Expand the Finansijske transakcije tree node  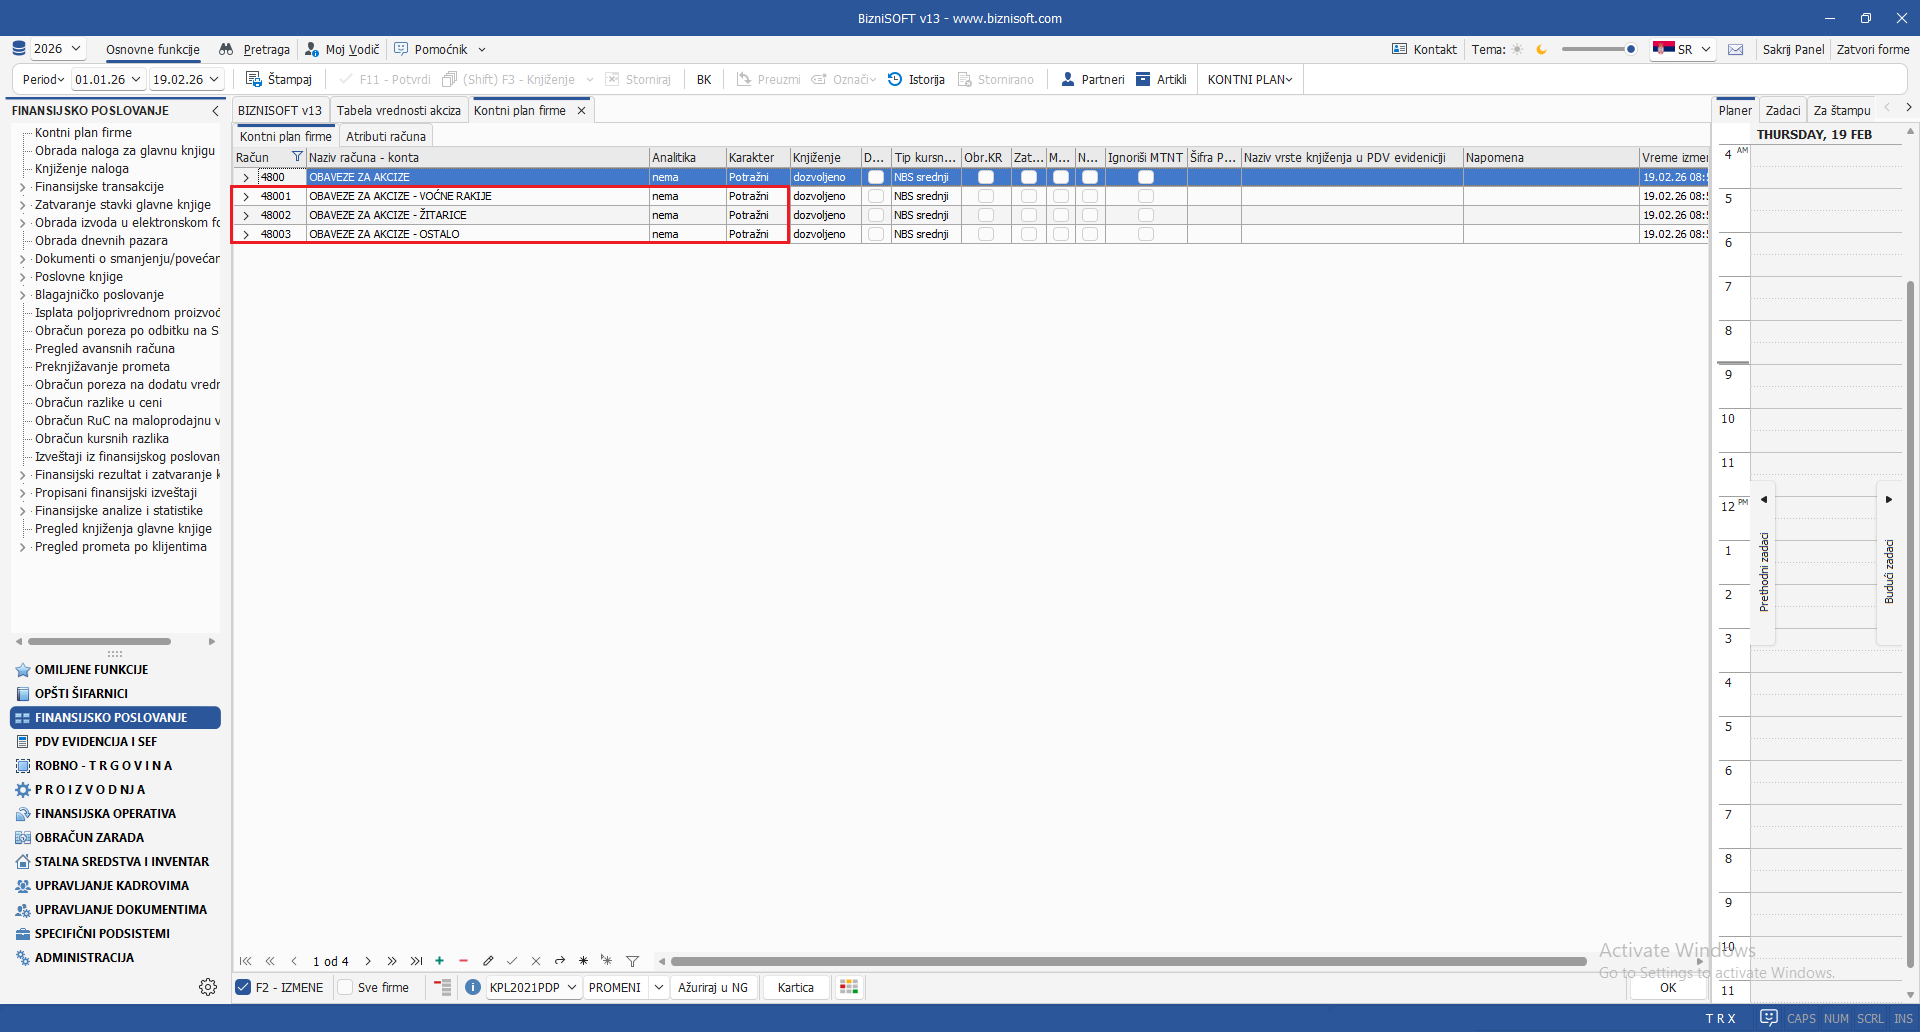(x=23, y=187)
